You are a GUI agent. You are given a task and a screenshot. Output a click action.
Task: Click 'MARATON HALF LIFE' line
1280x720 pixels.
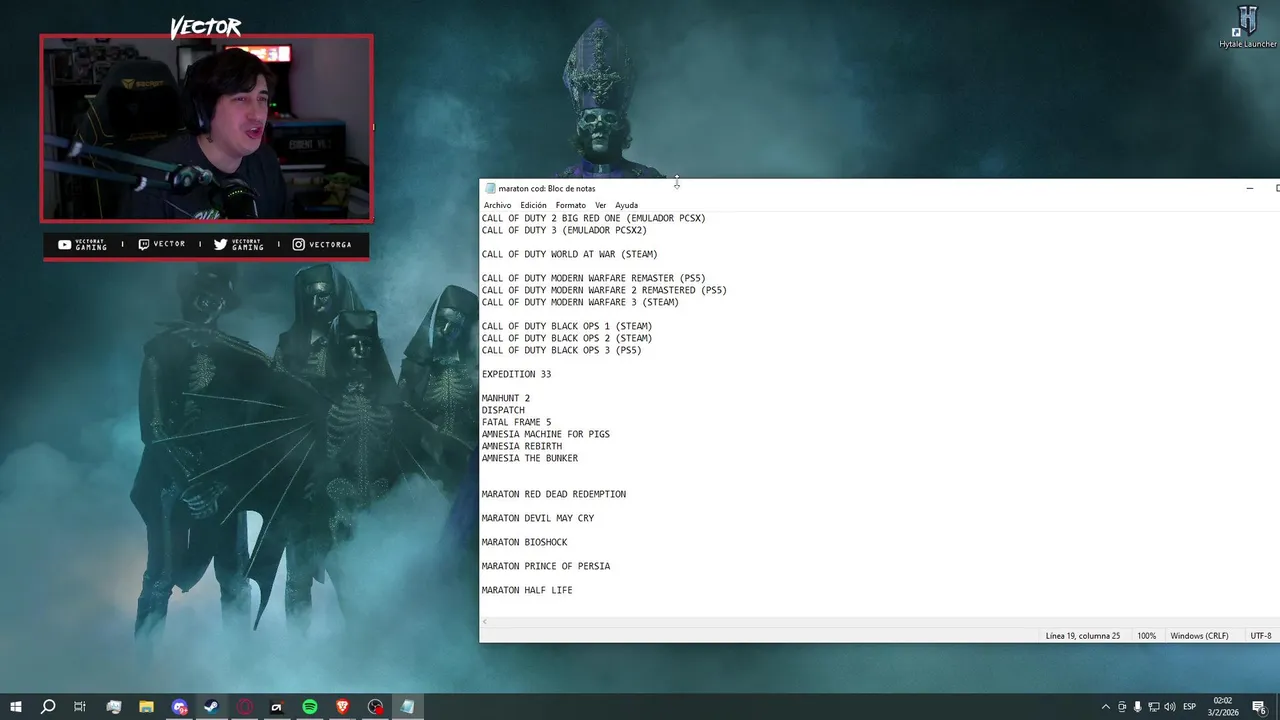(x=527, y=590)
